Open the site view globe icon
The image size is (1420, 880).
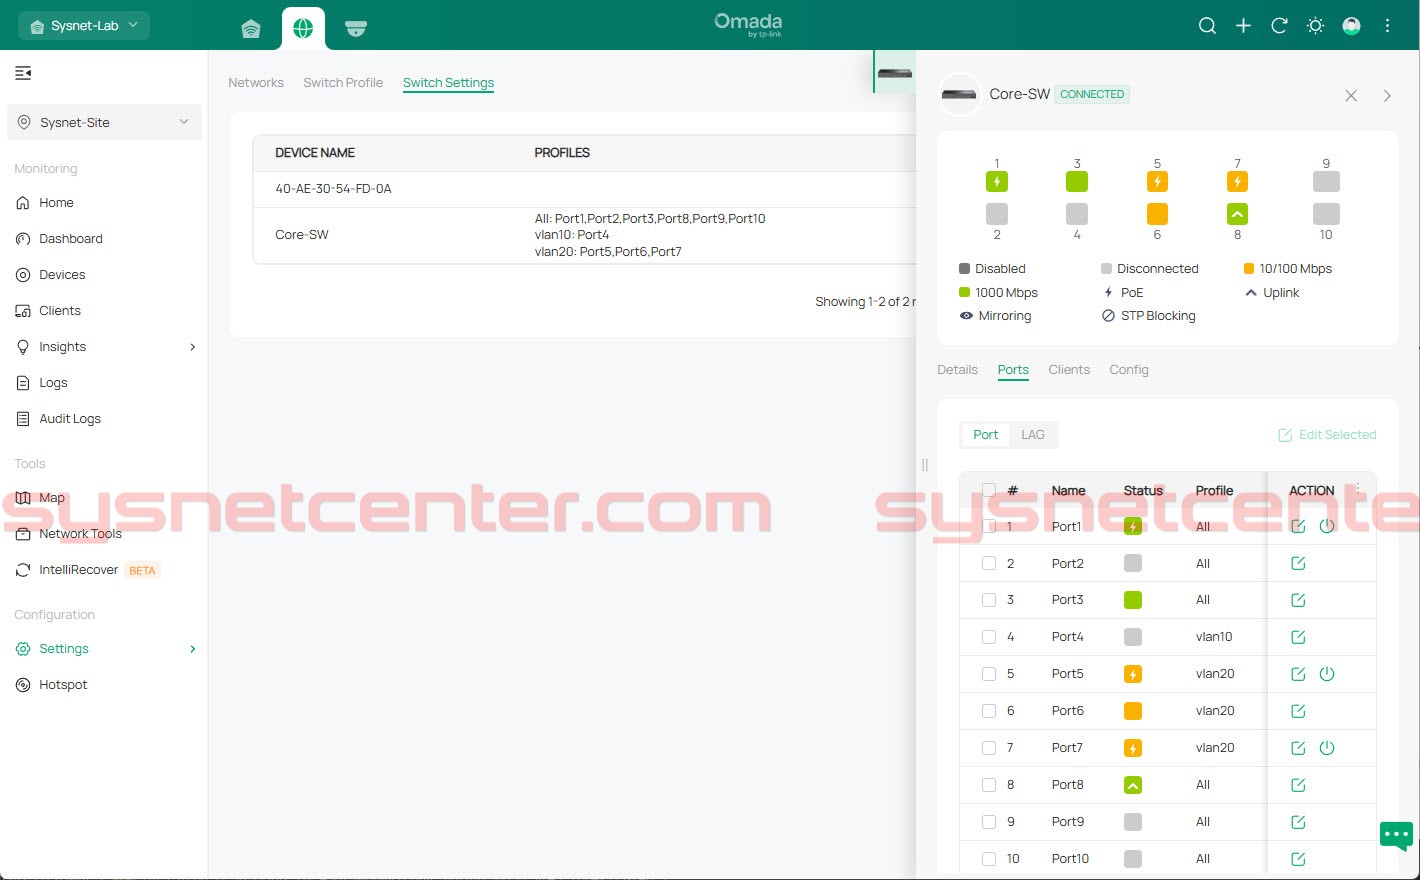(303, 28)
